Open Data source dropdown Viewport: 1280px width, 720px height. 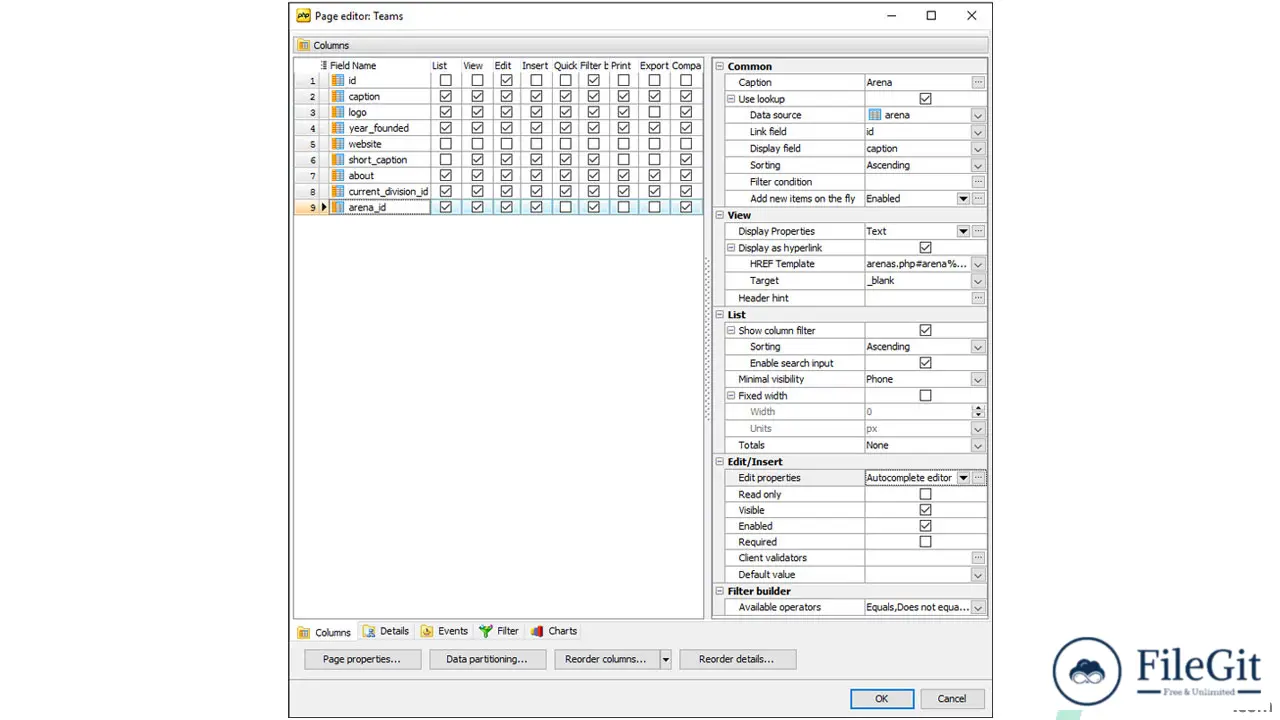coord(978,115)
